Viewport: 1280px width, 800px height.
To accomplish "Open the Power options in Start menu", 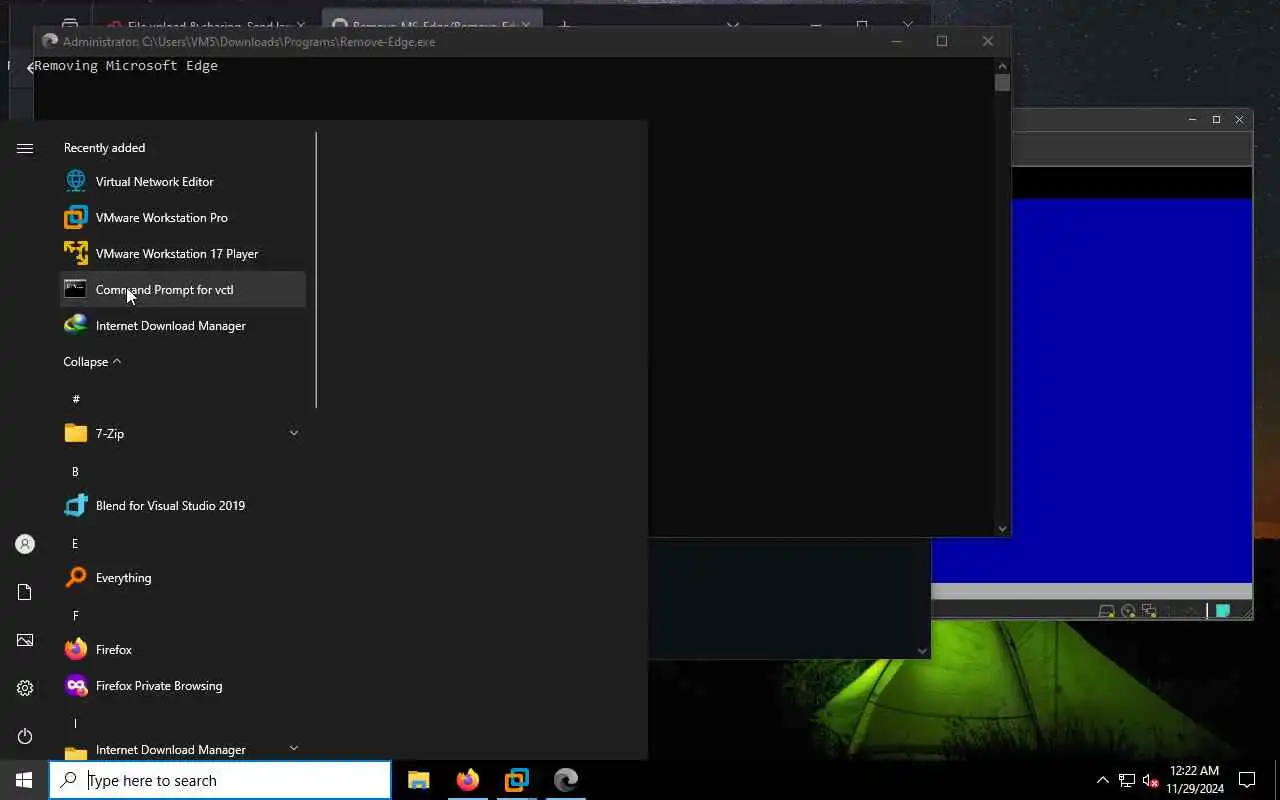I will (25, 736).
